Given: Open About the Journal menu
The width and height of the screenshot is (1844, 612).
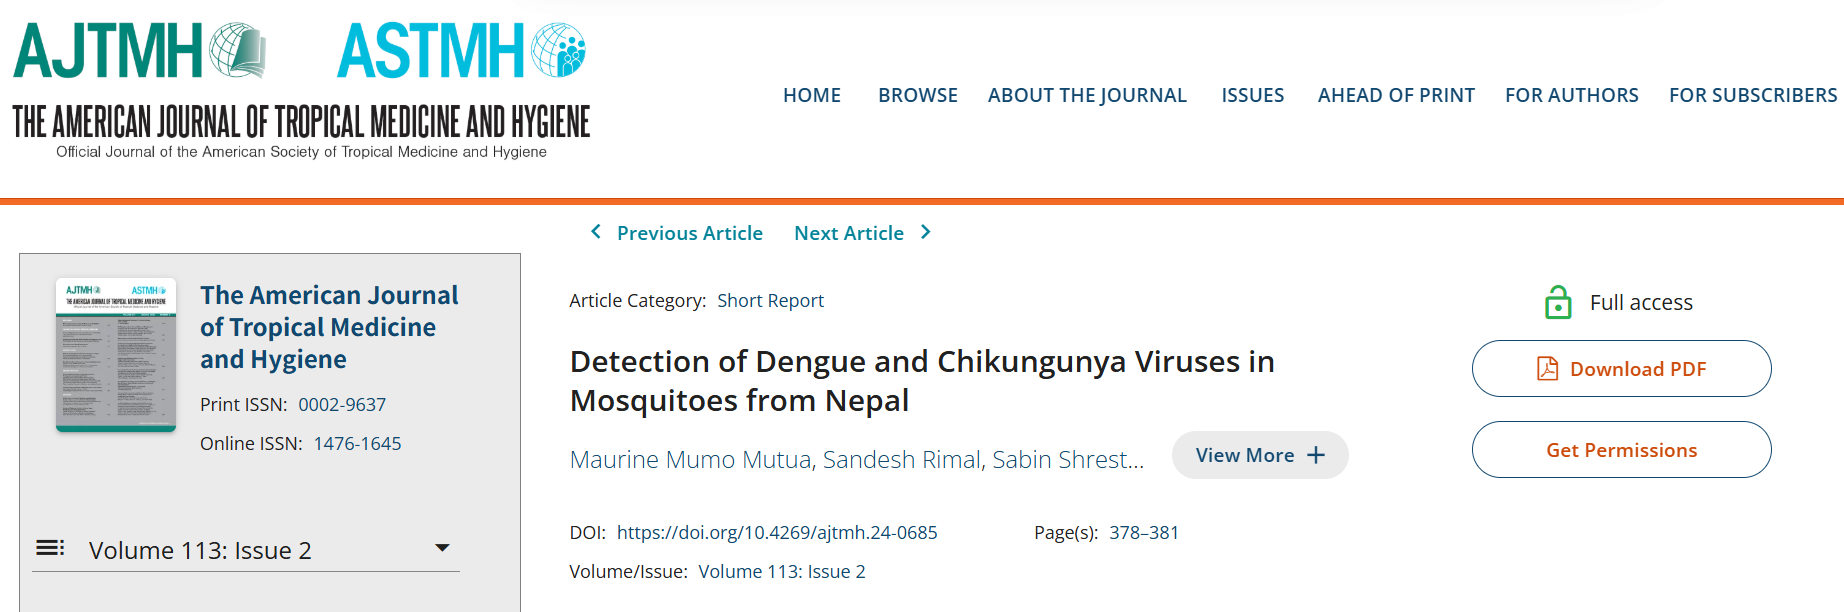Looking at the screenshot, I should pos(1087,95).
